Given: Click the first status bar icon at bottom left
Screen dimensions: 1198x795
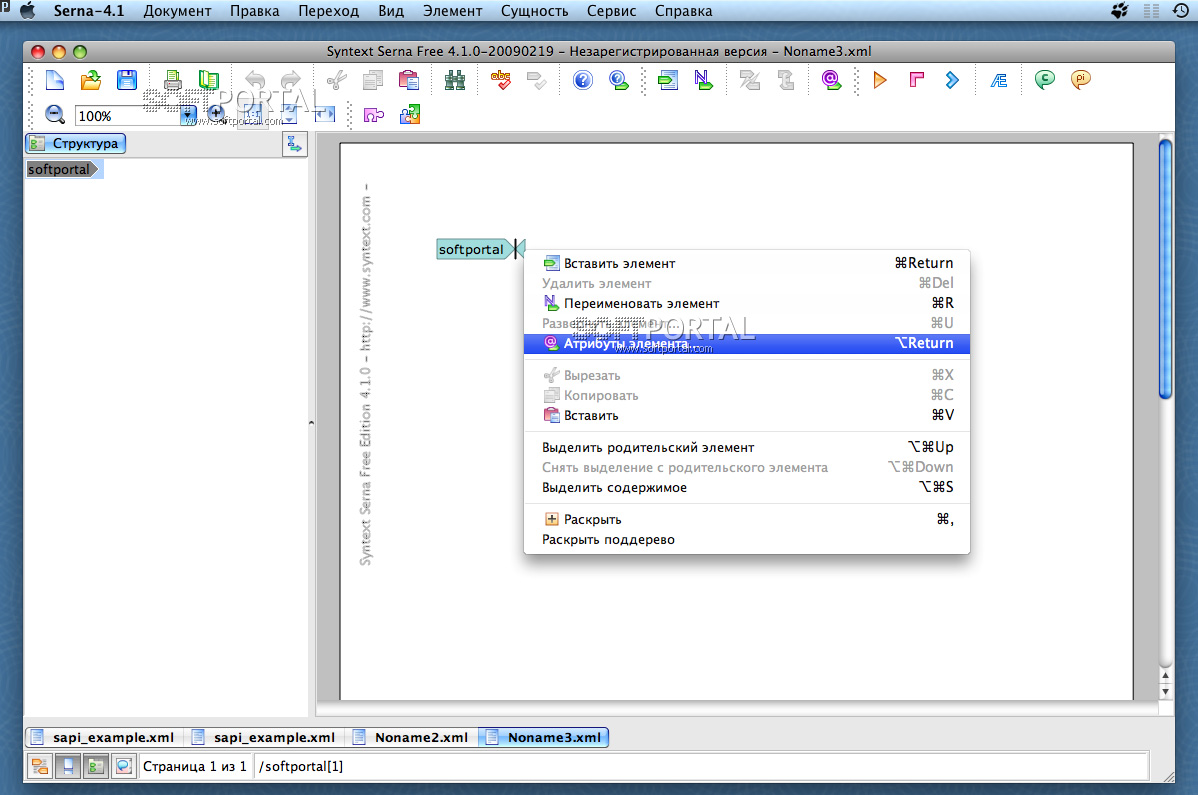Looking at the screenshot, I should click(x=40, y=766).
